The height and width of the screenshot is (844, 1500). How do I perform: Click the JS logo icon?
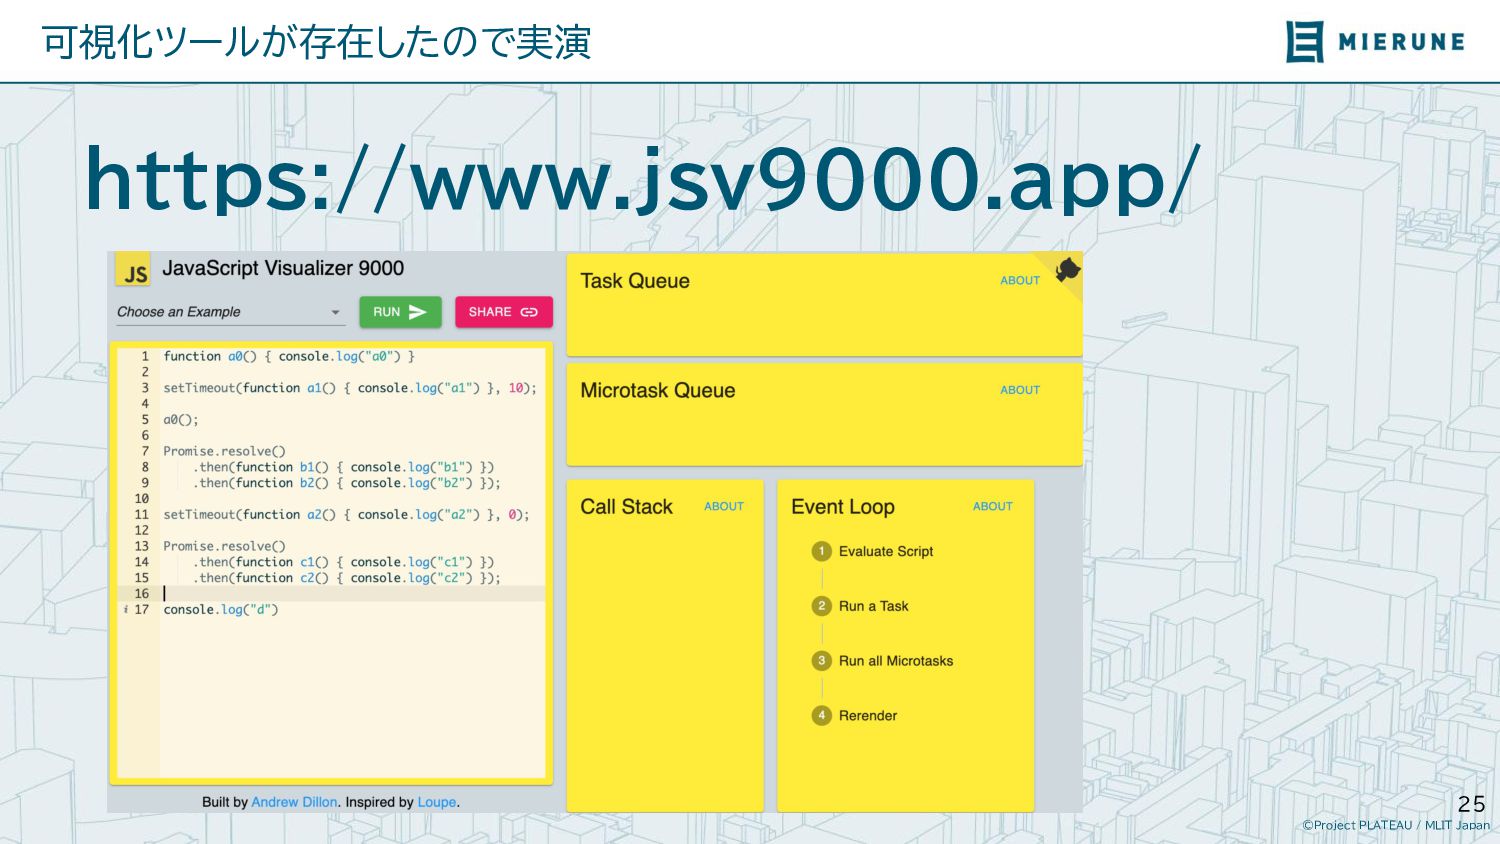(133, 270)
